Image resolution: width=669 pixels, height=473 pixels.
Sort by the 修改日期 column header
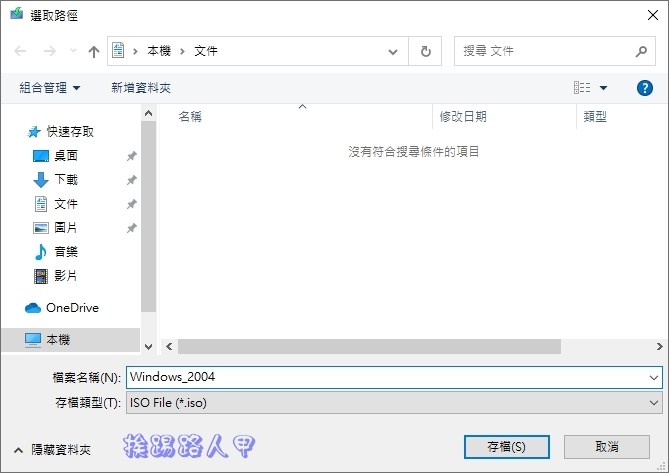(463, 116)
